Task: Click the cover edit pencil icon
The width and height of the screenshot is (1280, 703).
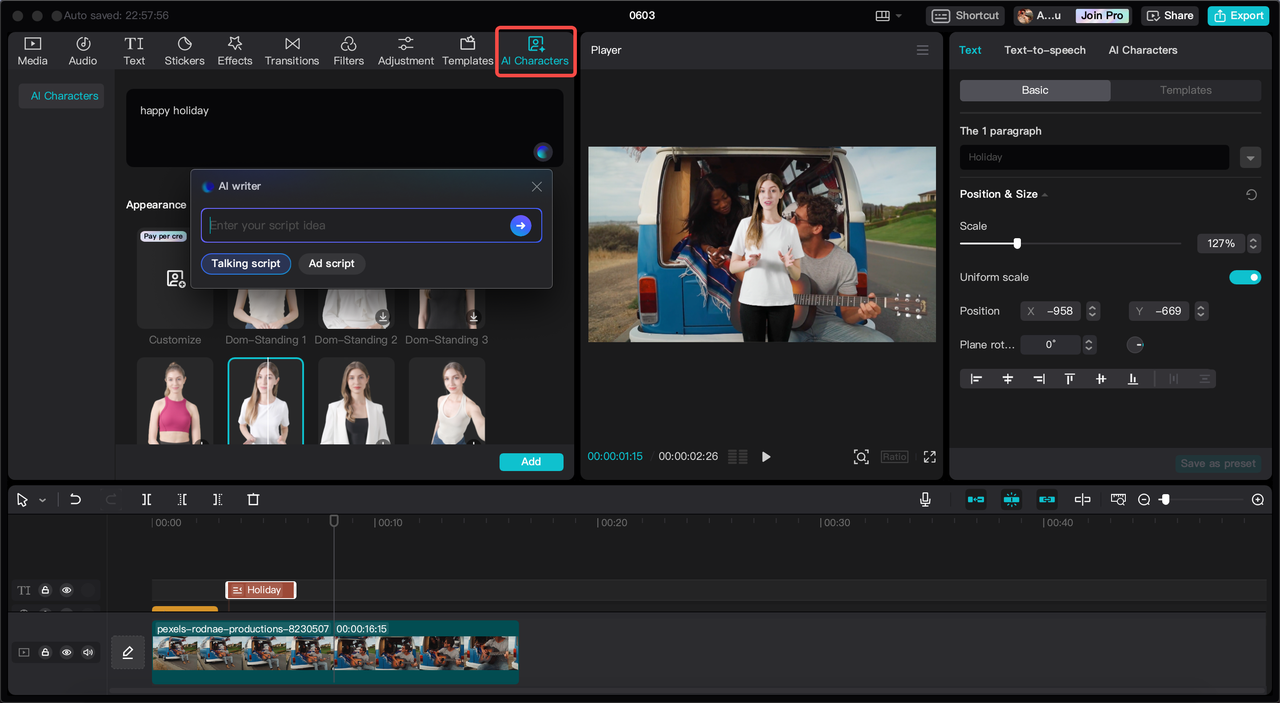Action: 127,652
